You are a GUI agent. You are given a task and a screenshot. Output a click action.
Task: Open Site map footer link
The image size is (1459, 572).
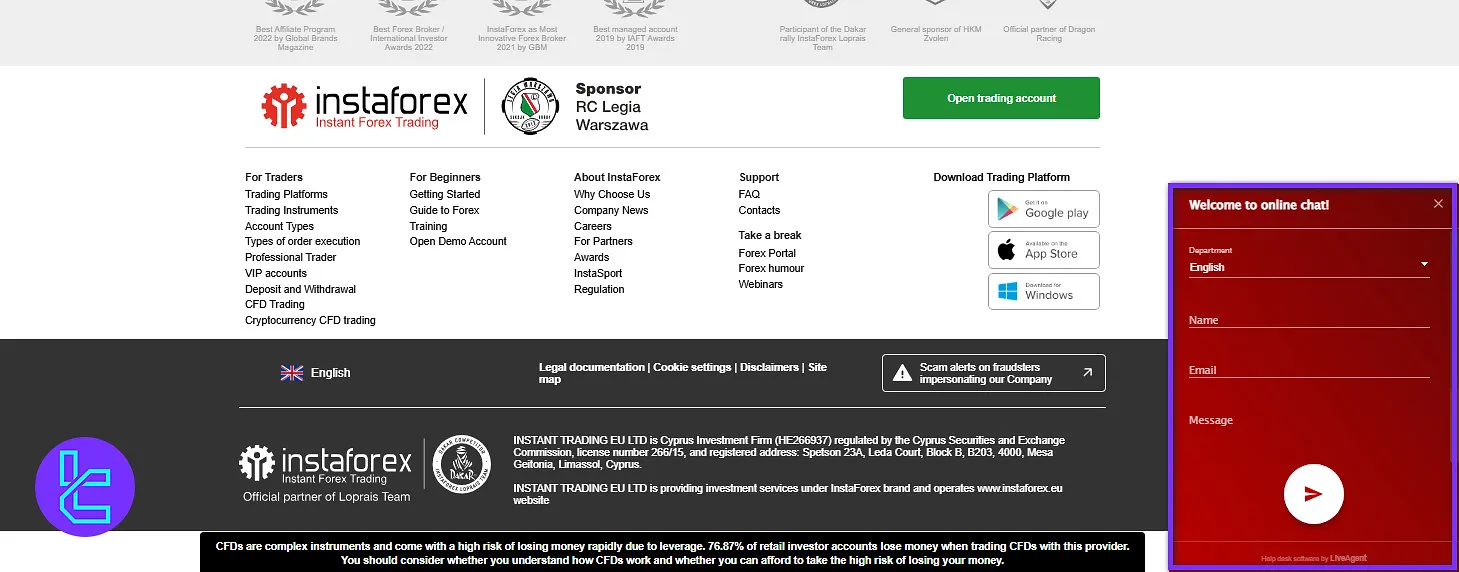click(x=683, y=373)
